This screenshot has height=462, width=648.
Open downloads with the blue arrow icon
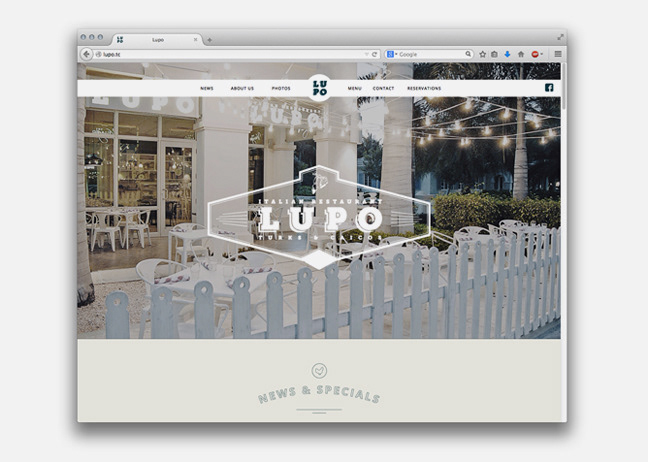507,54
